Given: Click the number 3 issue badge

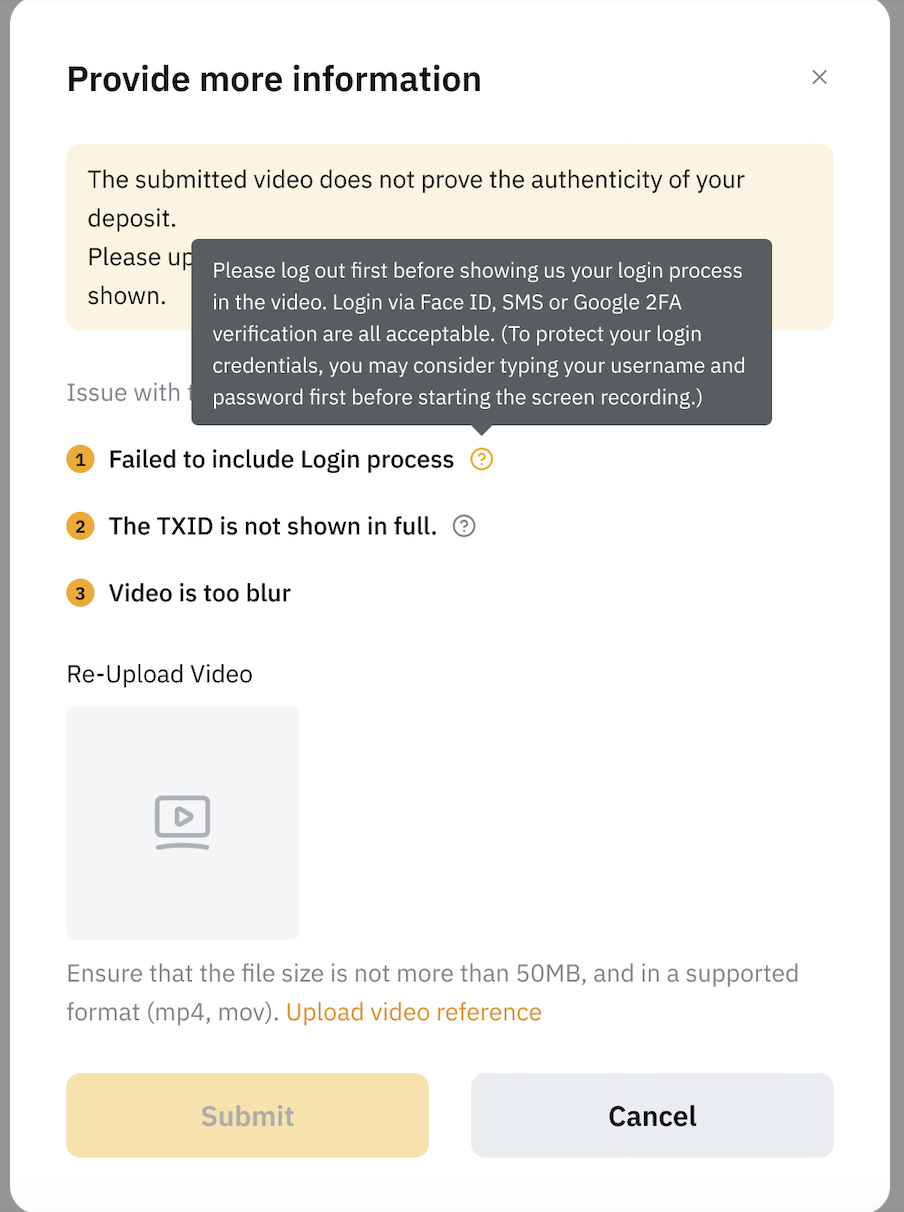Looking at the screenshot, I should [80, 593].
